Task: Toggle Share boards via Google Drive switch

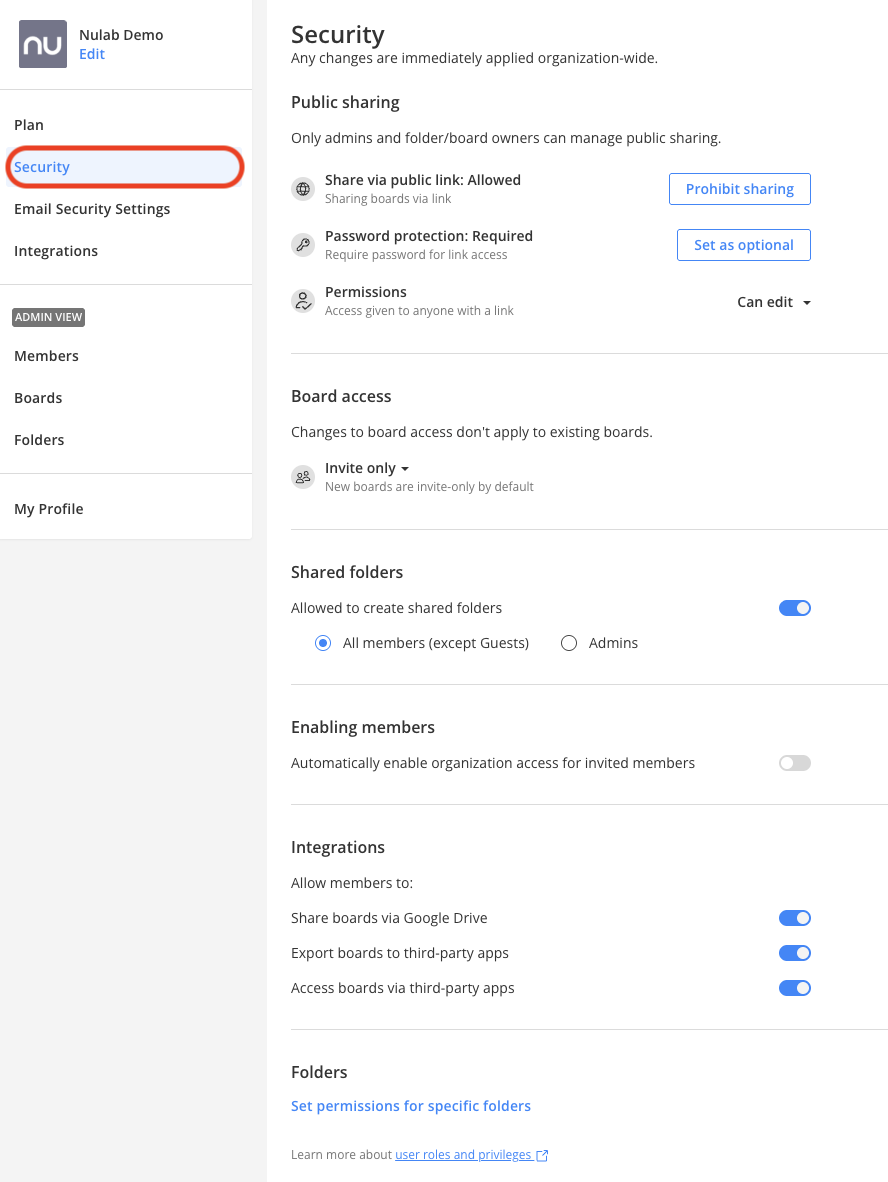Action: point(795,917)
